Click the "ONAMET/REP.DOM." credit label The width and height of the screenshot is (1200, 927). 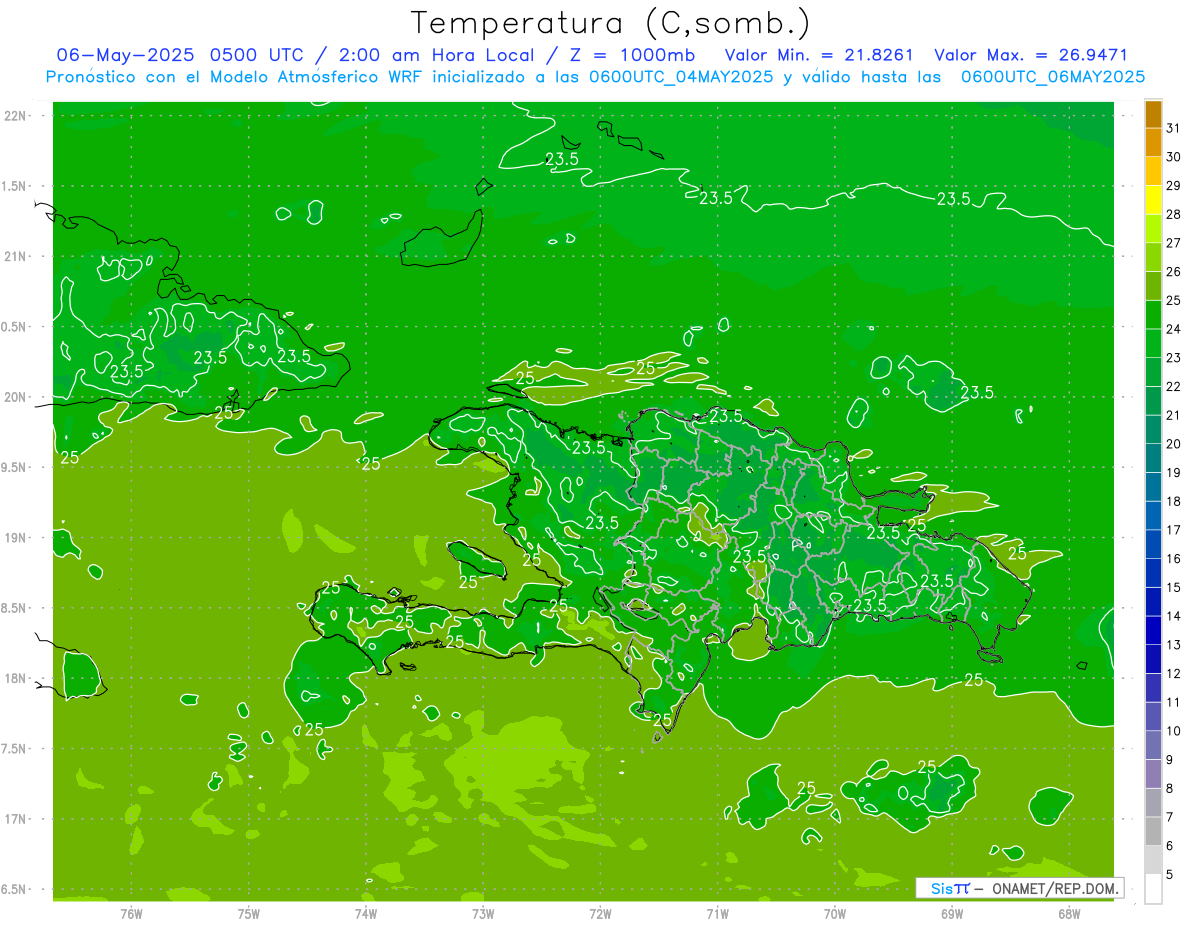[1054, 888]
